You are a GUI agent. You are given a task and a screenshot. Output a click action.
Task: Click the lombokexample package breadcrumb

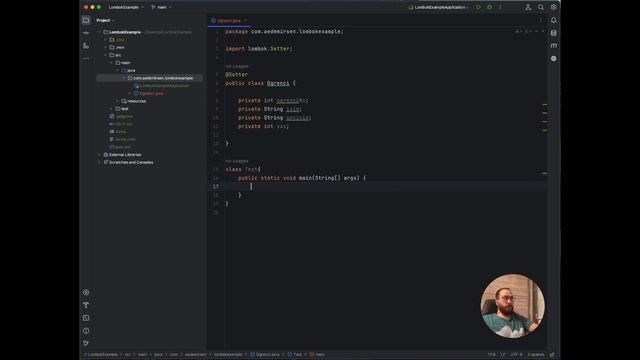228,354
